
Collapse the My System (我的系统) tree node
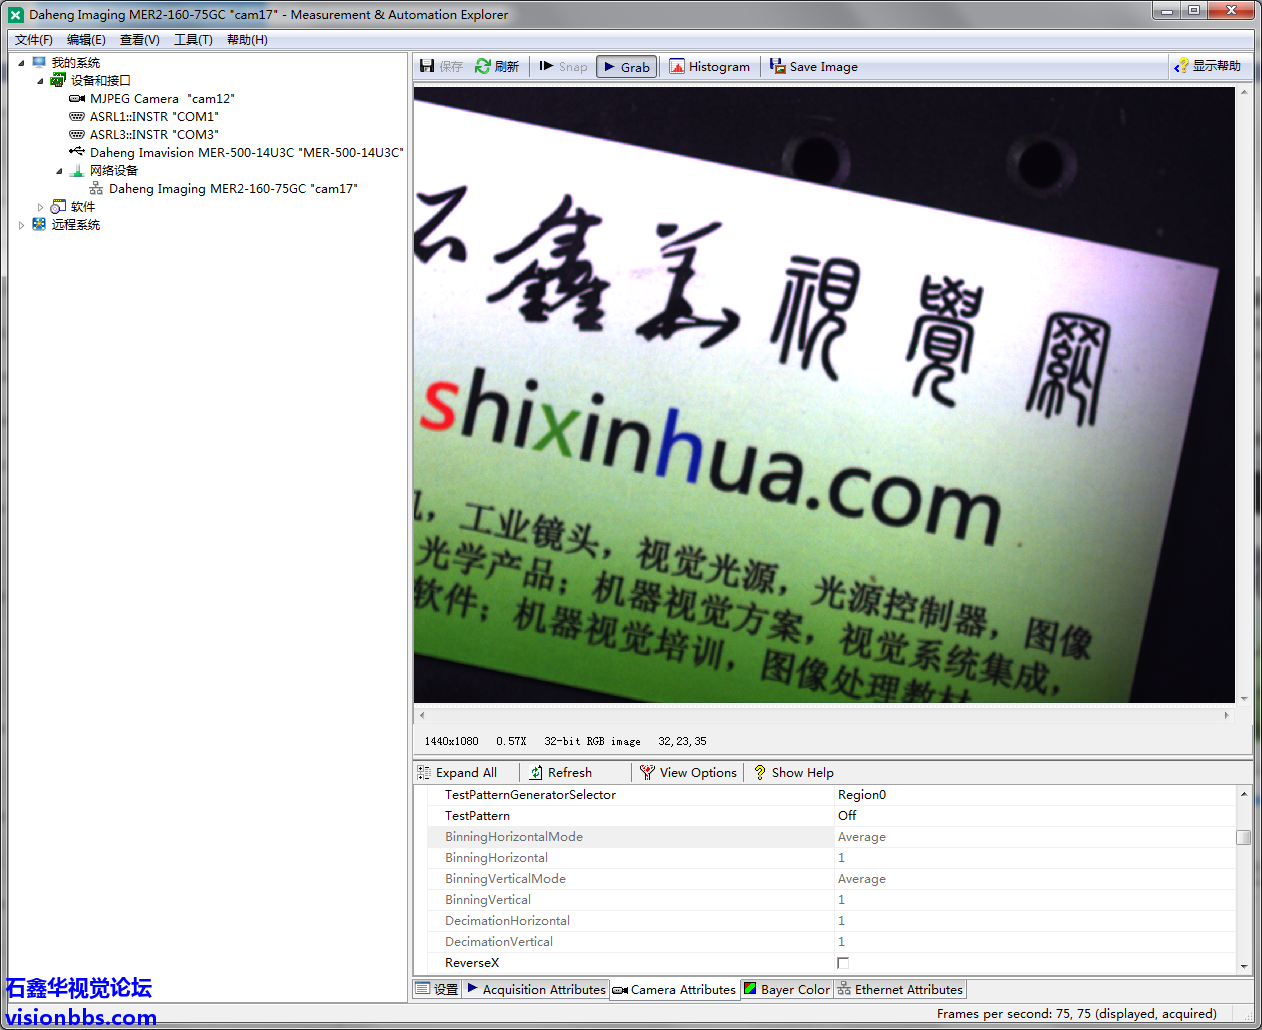[x=21, y=63]
